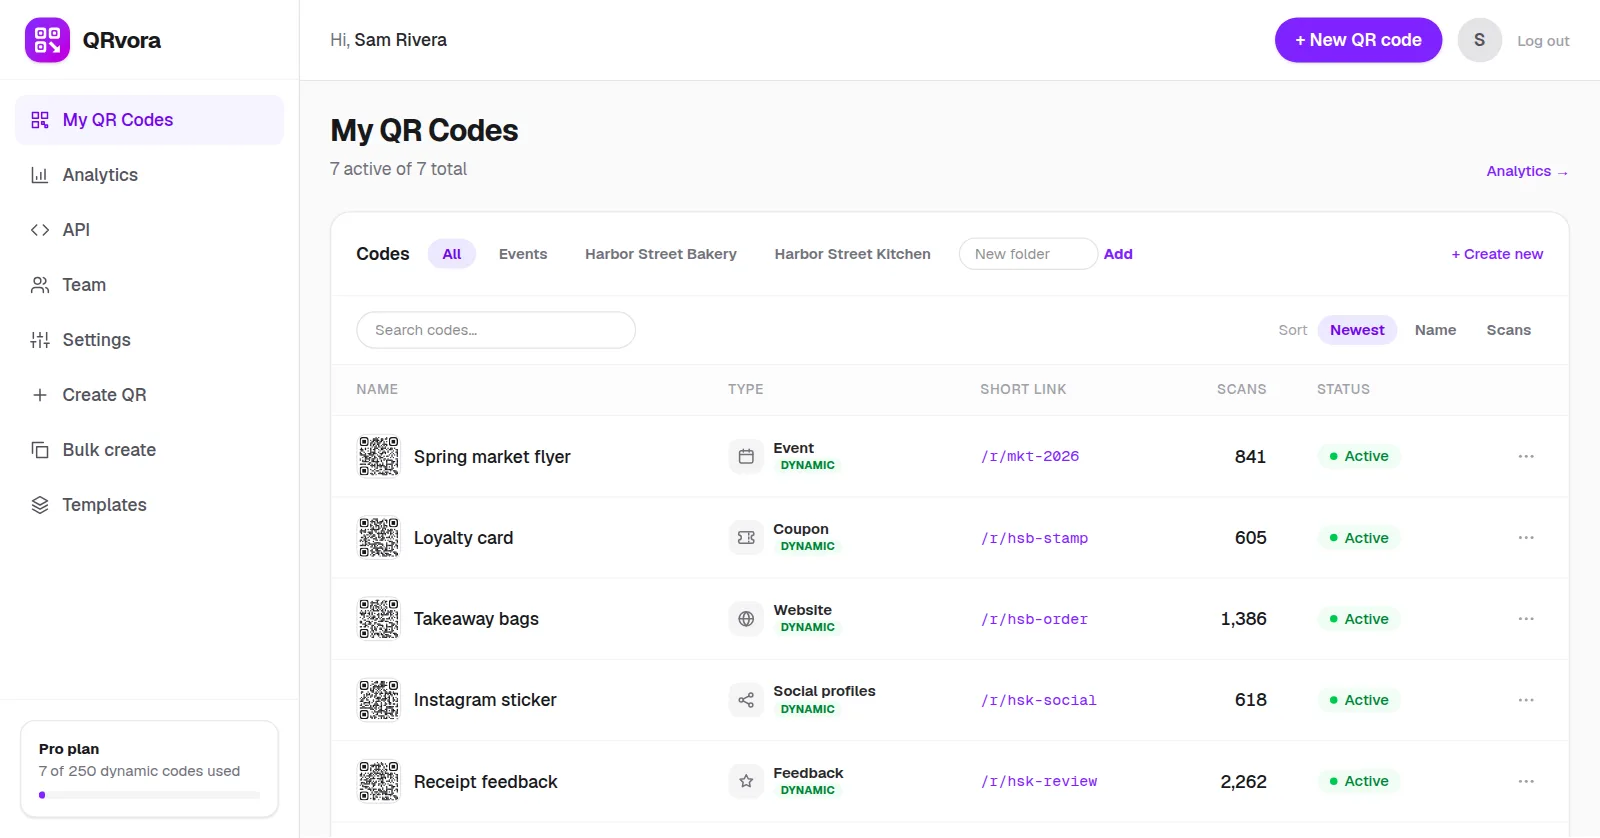This screenshot has height=838, width=1600.
Task: Click the Social profiles share icon
Action: pos(746,700)
